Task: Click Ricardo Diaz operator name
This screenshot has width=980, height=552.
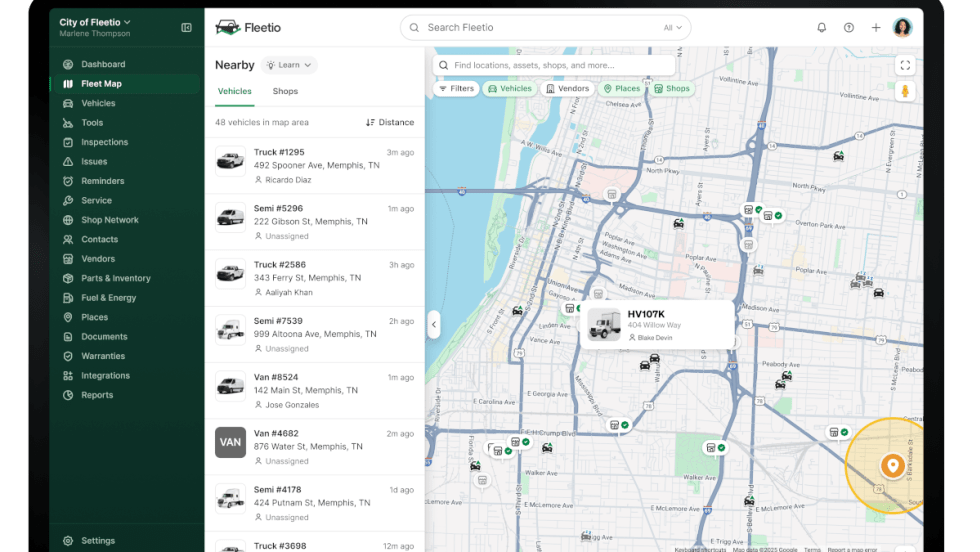Action: click(288, 180)
